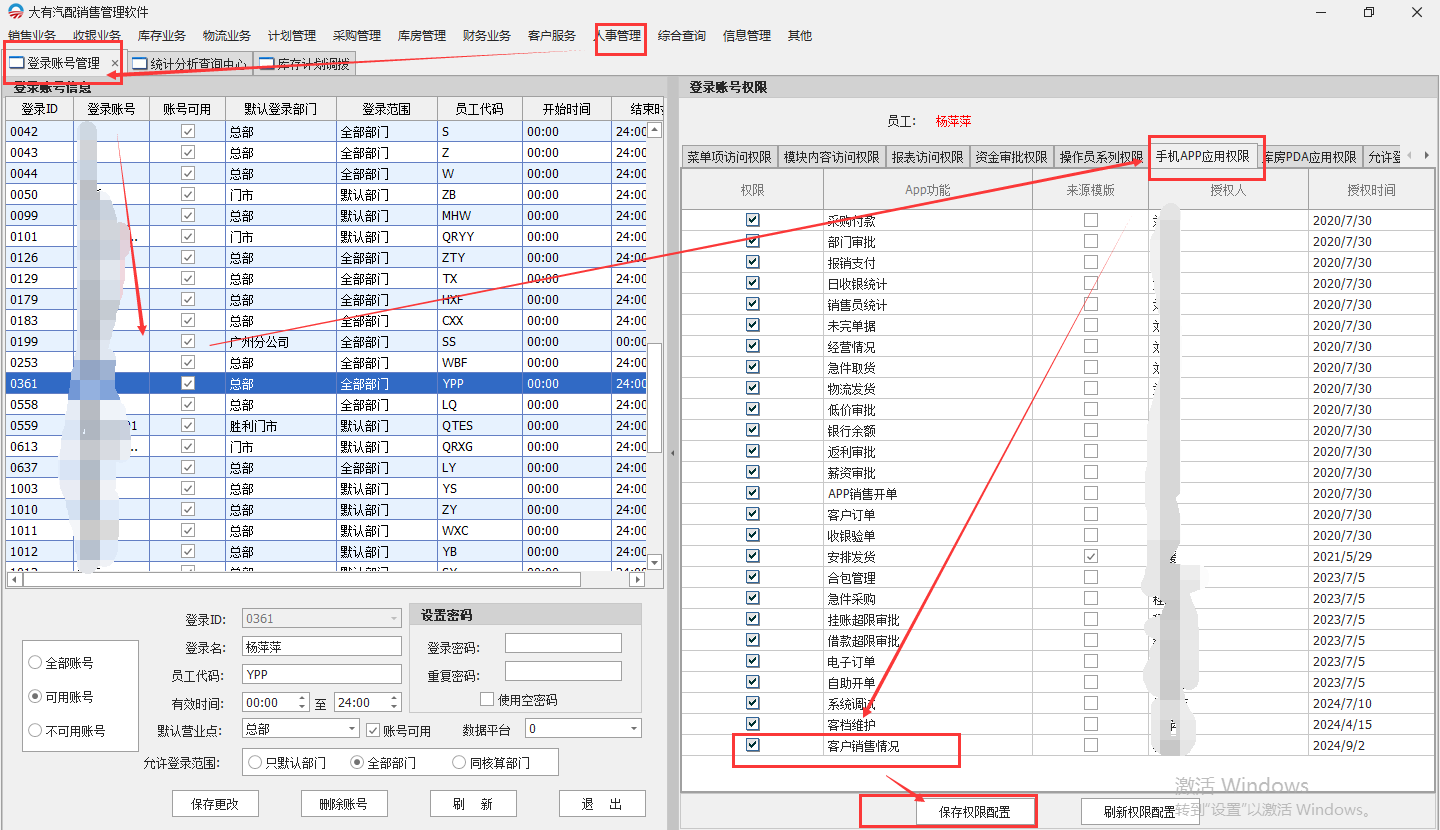Click account table vertical scrollbar thumb
Image resolution: width=1440 pixels, height=830 pixels.
pos(655,397)
